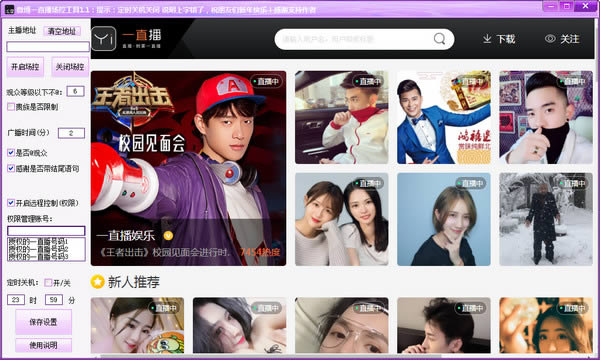Click the 关注 eye icon
The height and width of the screenshot is (360, 600).
point(550,39)
